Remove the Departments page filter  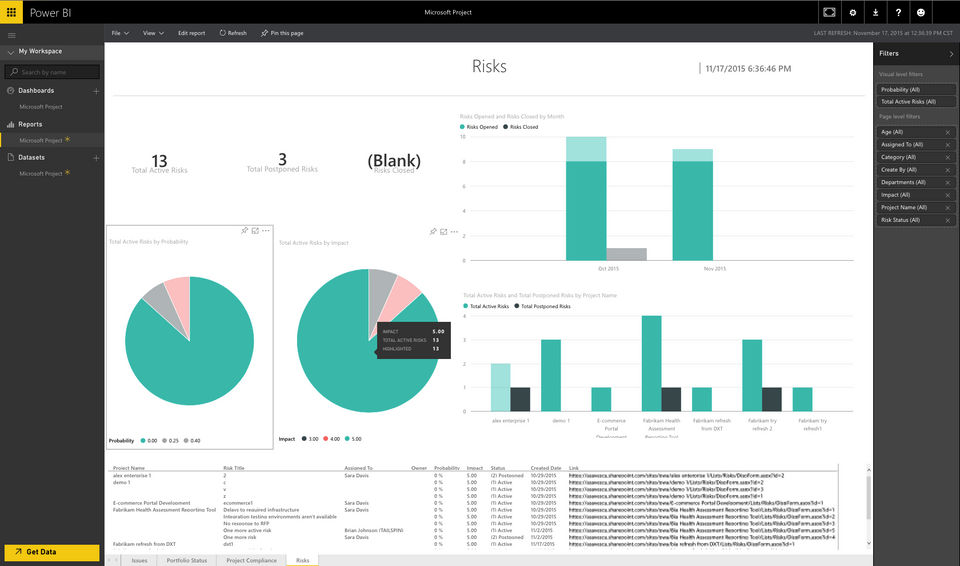pos(948,183)
